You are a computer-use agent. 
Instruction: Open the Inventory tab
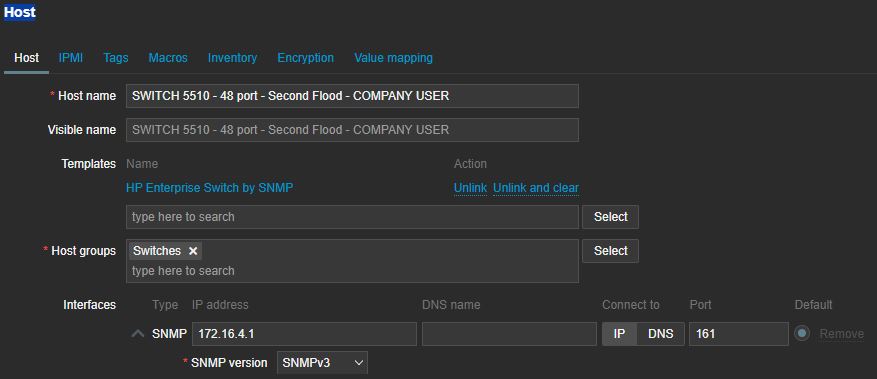pyautogui.click(x=232, y=58)
